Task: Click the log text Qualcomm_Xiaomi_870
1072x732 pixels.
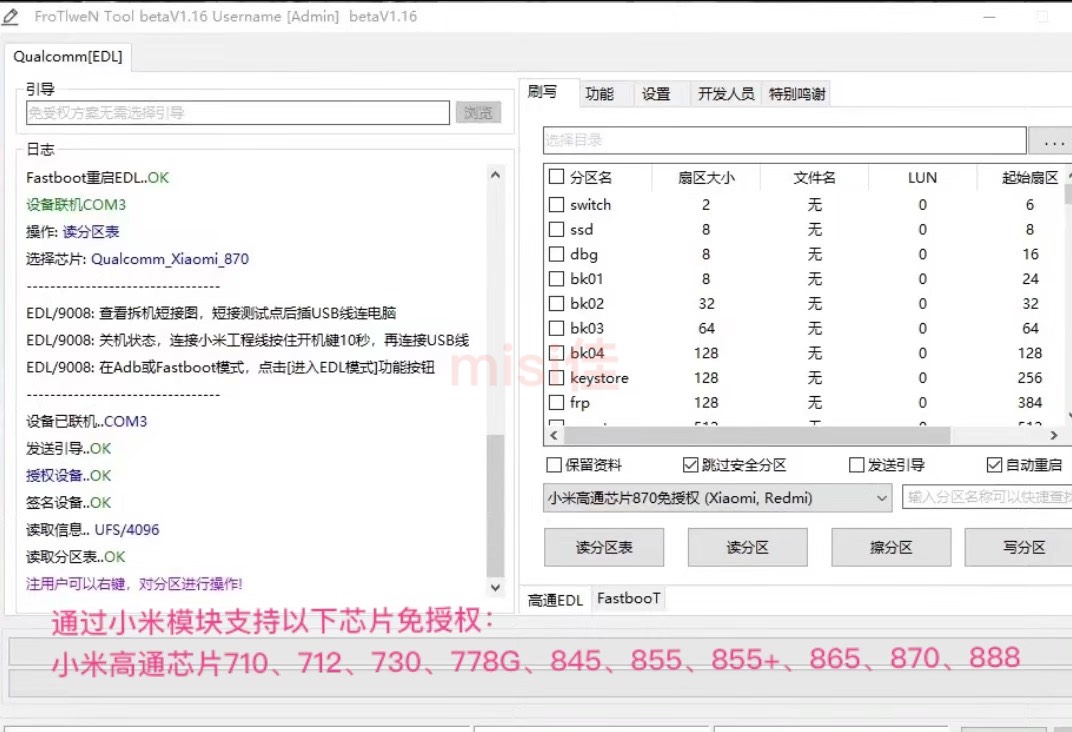Action: [170, 259]
